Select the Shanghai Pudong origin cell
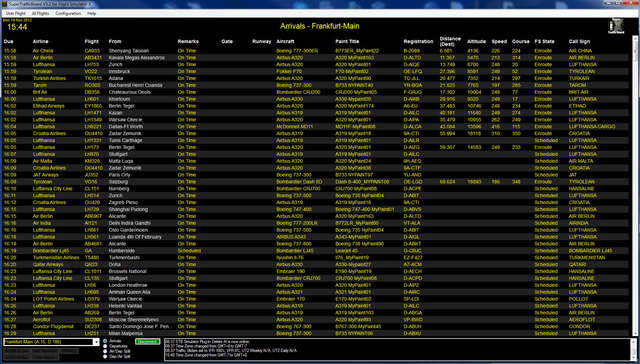Image resolution: width=640 pixels, height=364 pixels. click(129, 209)
